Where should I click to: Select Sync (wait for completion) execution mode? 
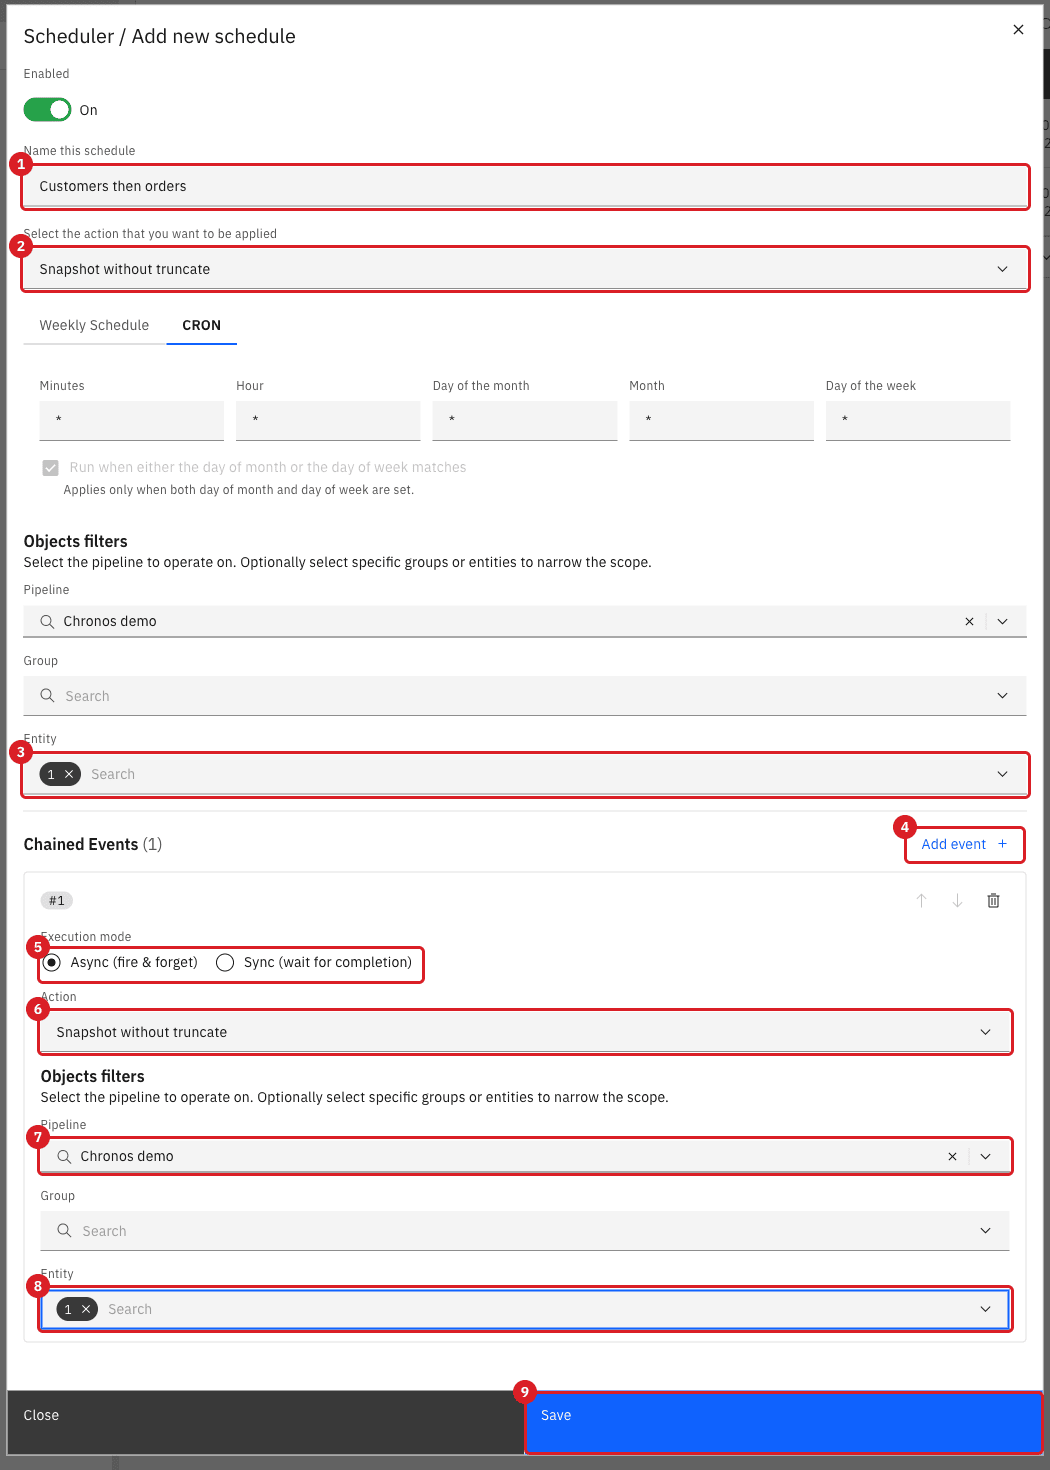tap(225, 962)
